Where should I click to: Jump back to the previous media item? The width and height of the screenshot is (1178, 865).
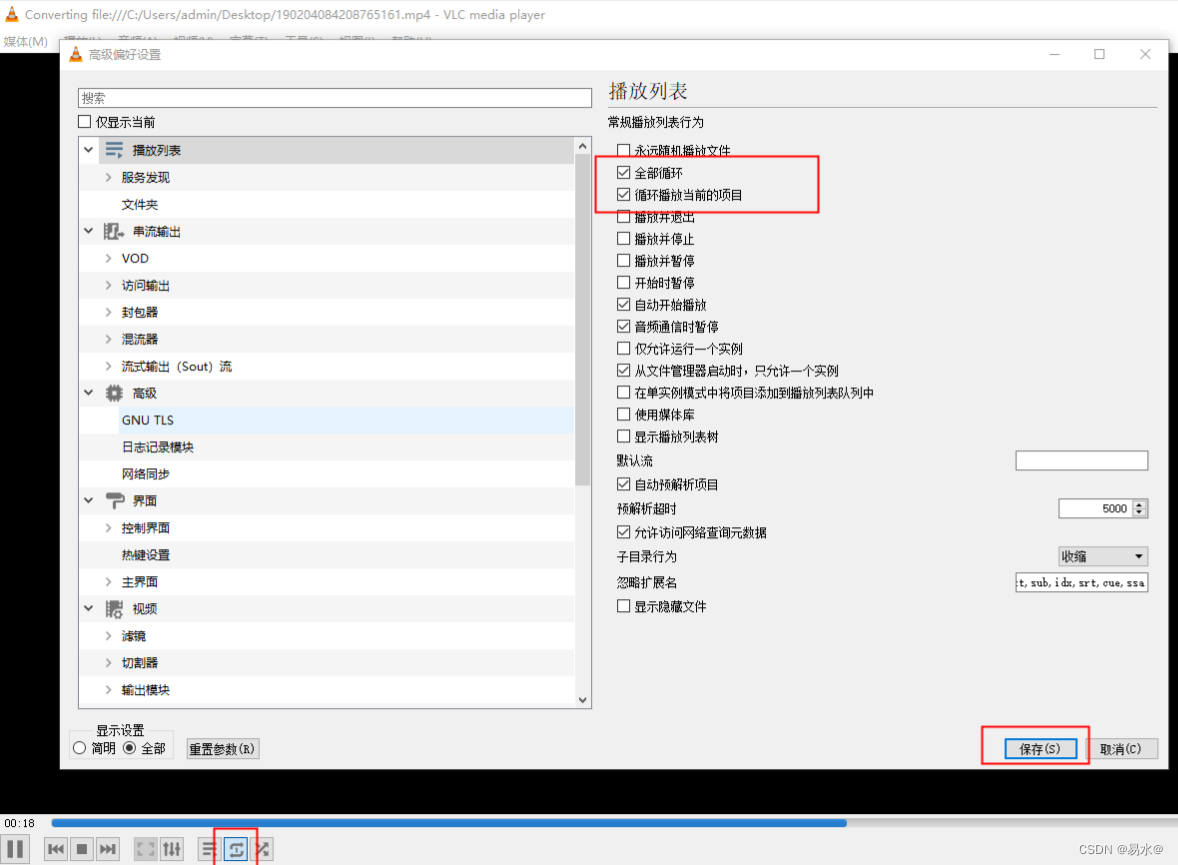pyautogui.click(x=55, y=848)
